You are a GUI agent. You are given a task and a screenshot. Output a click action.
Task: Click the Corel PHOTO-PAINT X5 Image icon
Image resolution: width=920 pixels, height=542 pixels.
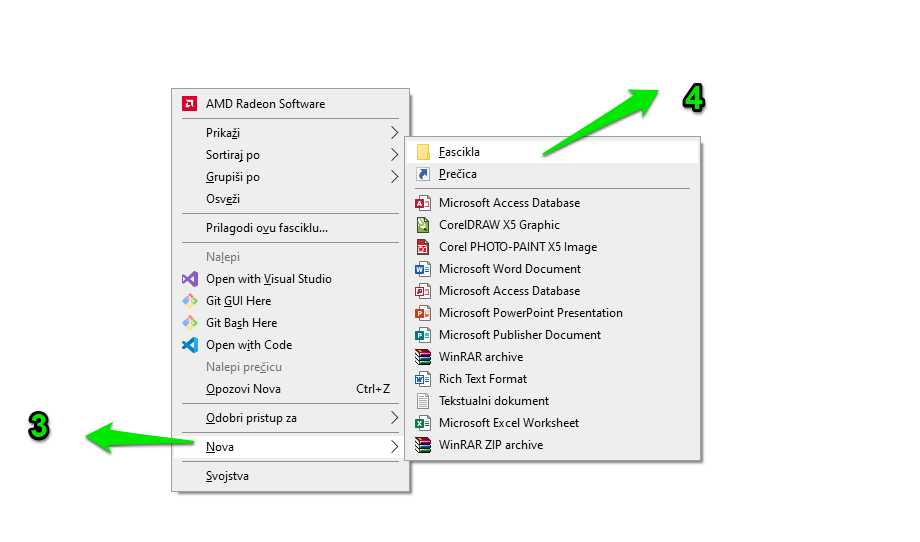coord(423,247)
